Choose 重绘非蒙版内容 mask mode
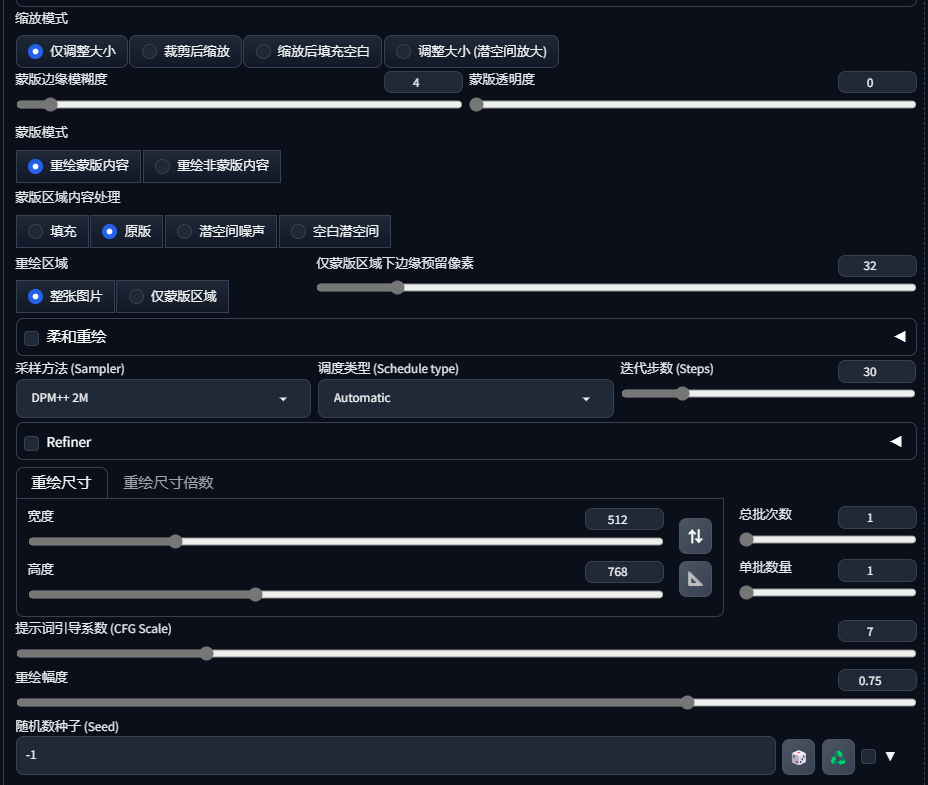 212,166
